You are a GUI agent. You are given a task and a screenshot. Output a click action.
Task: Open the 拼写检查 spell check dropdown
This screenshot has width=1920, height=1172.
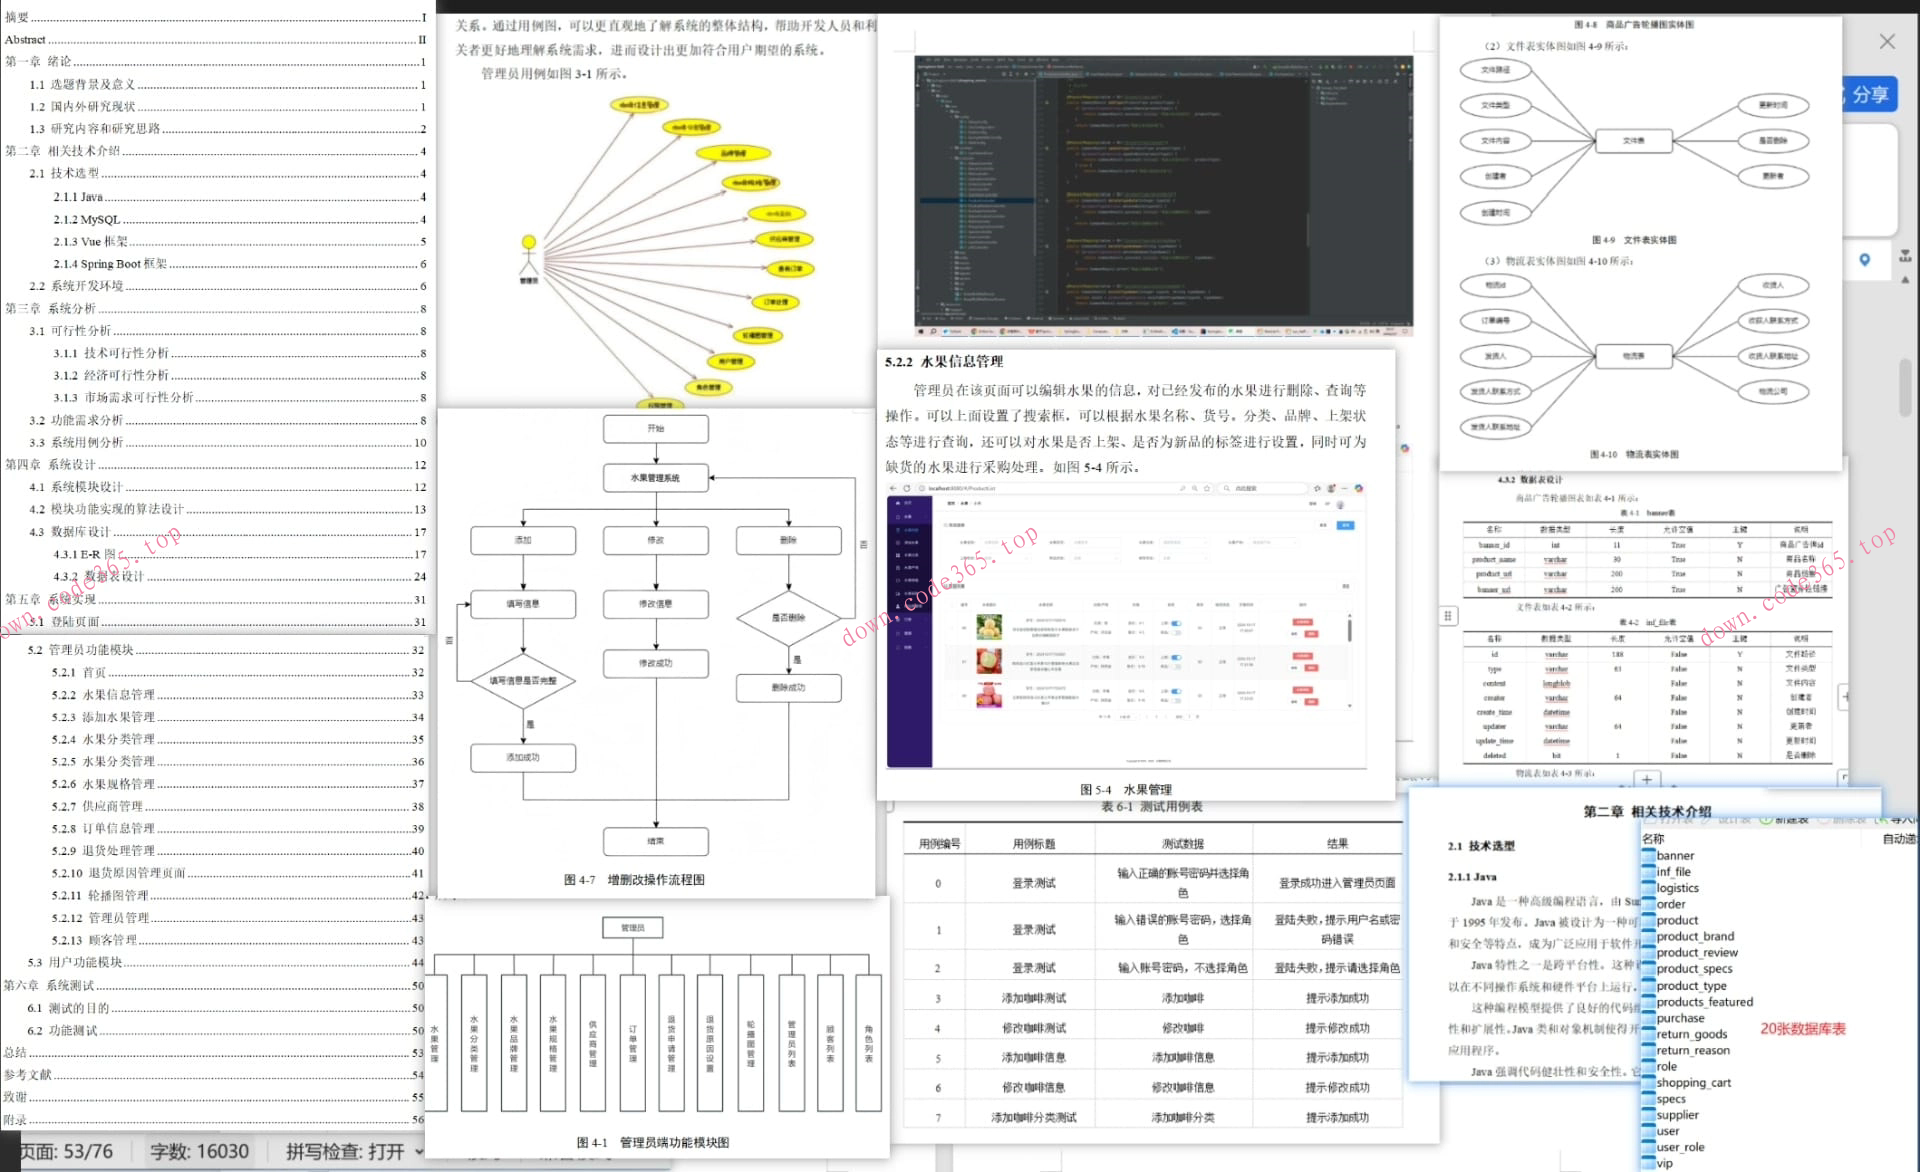(x=418, y=1152)
